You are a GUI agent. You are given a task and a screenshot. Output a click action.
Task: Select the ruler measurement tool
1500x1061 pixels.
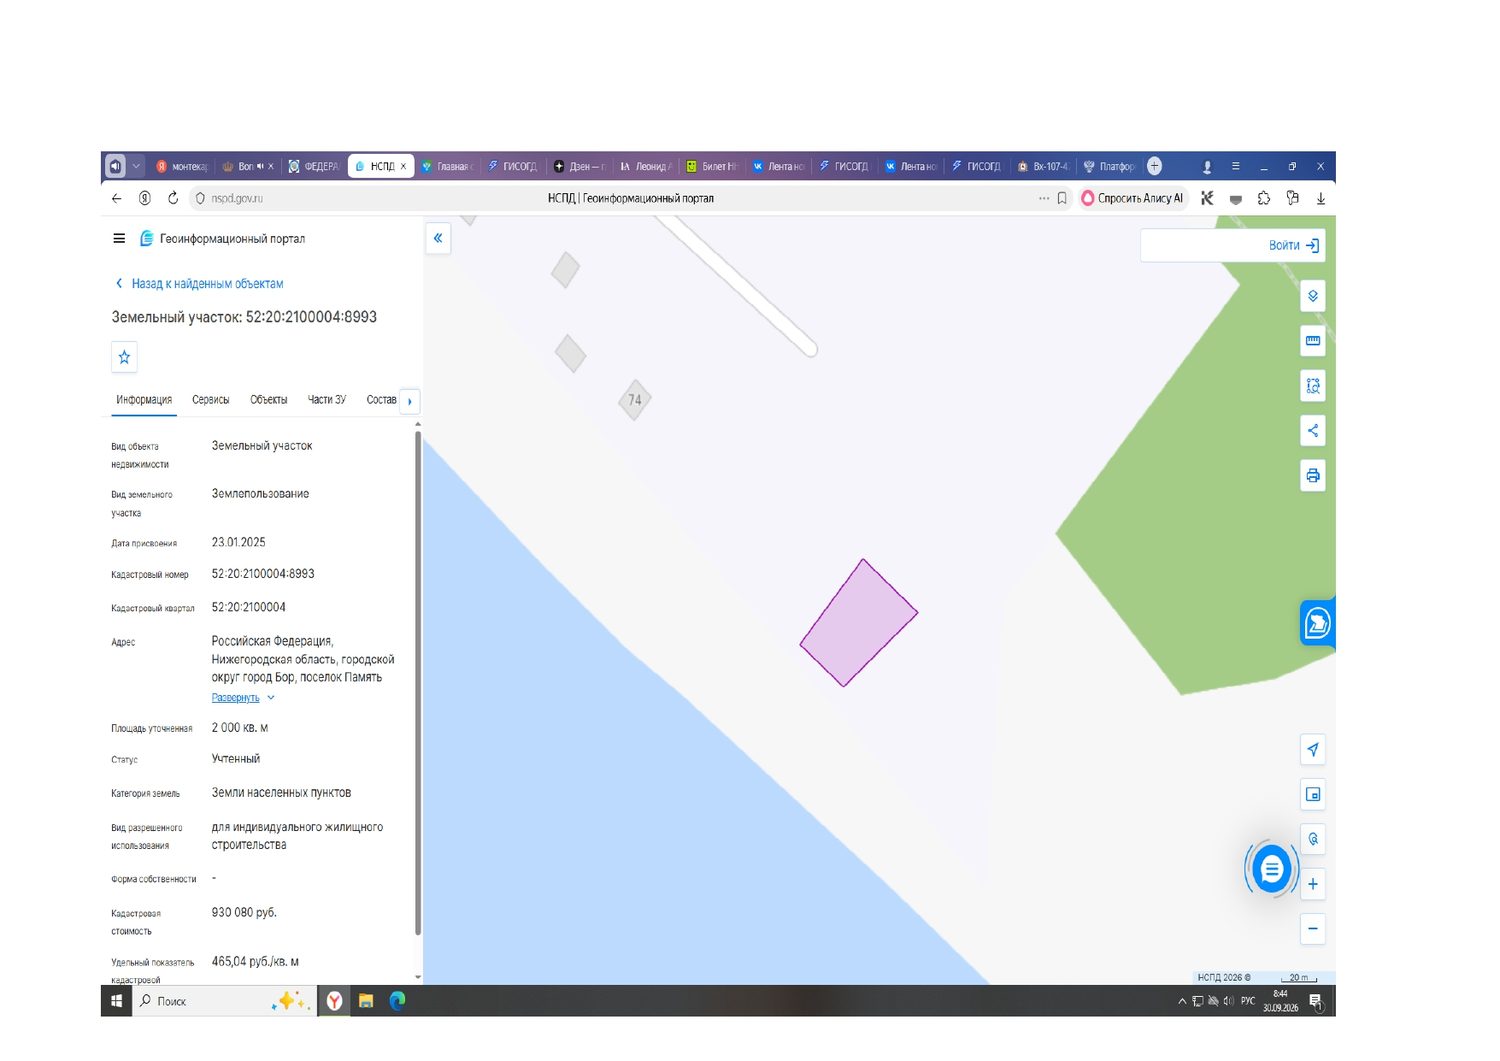coord(1313,341)
